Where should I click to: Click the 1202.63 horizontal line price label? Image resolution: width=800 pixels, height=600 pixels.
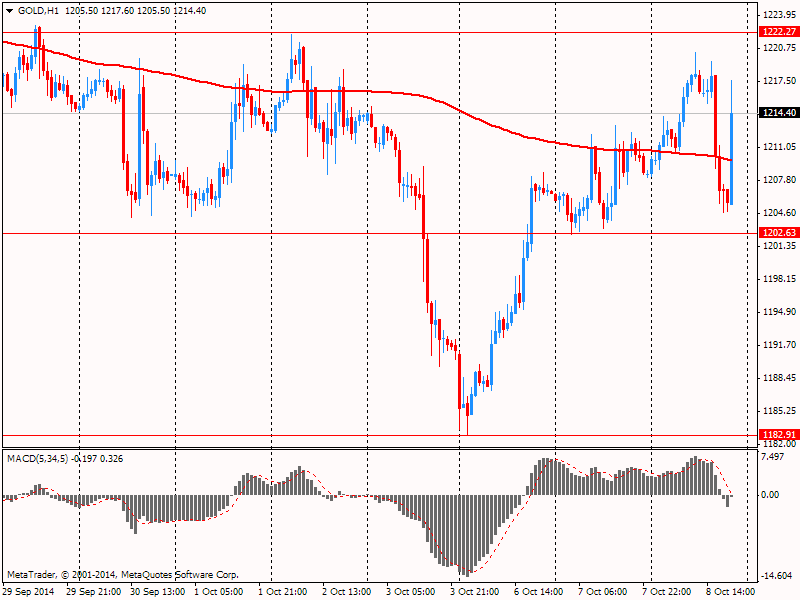tap(779, 233)
